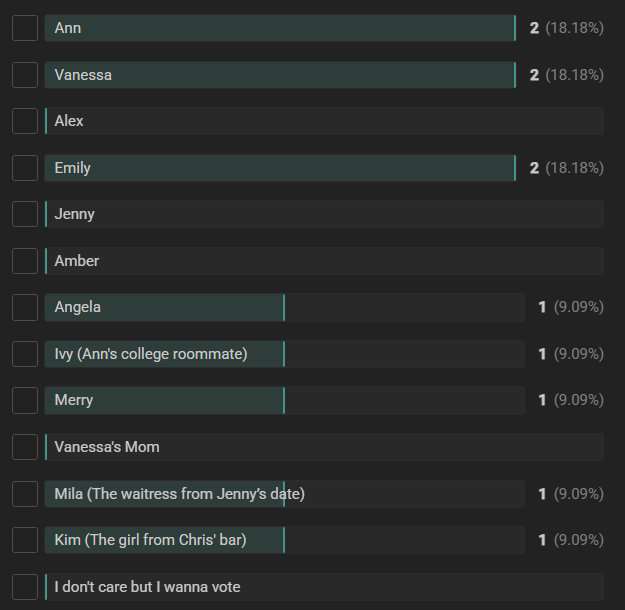Image resolution: width=625 pixels, height=610 pixels.
Task: Click Merry's 1 (9.09%) vote count
Action: point(571,400)
